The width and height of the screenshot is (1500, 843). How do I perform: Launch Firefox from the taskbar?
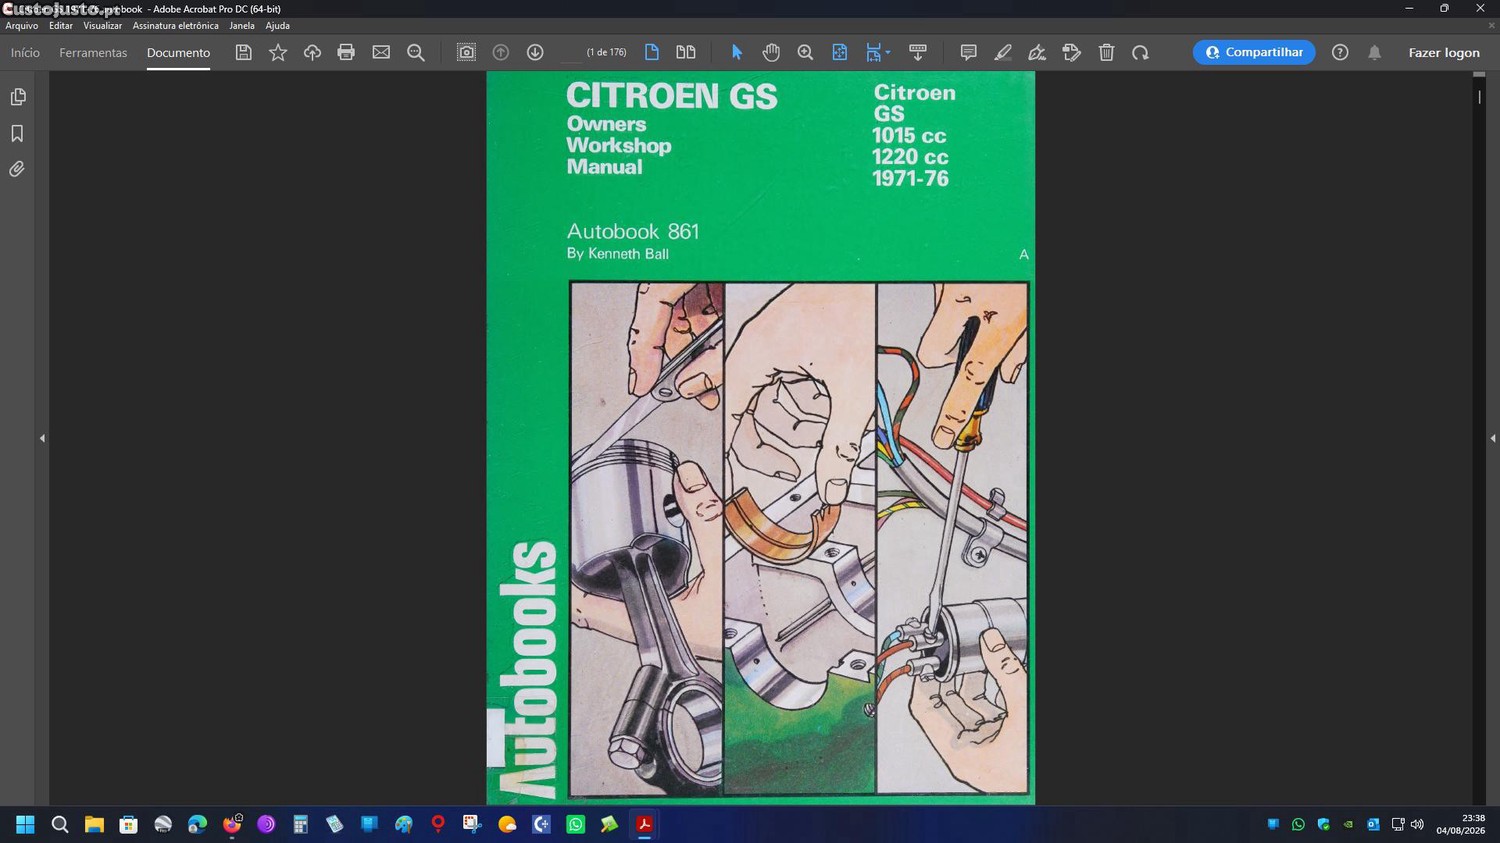coord(232,824)
